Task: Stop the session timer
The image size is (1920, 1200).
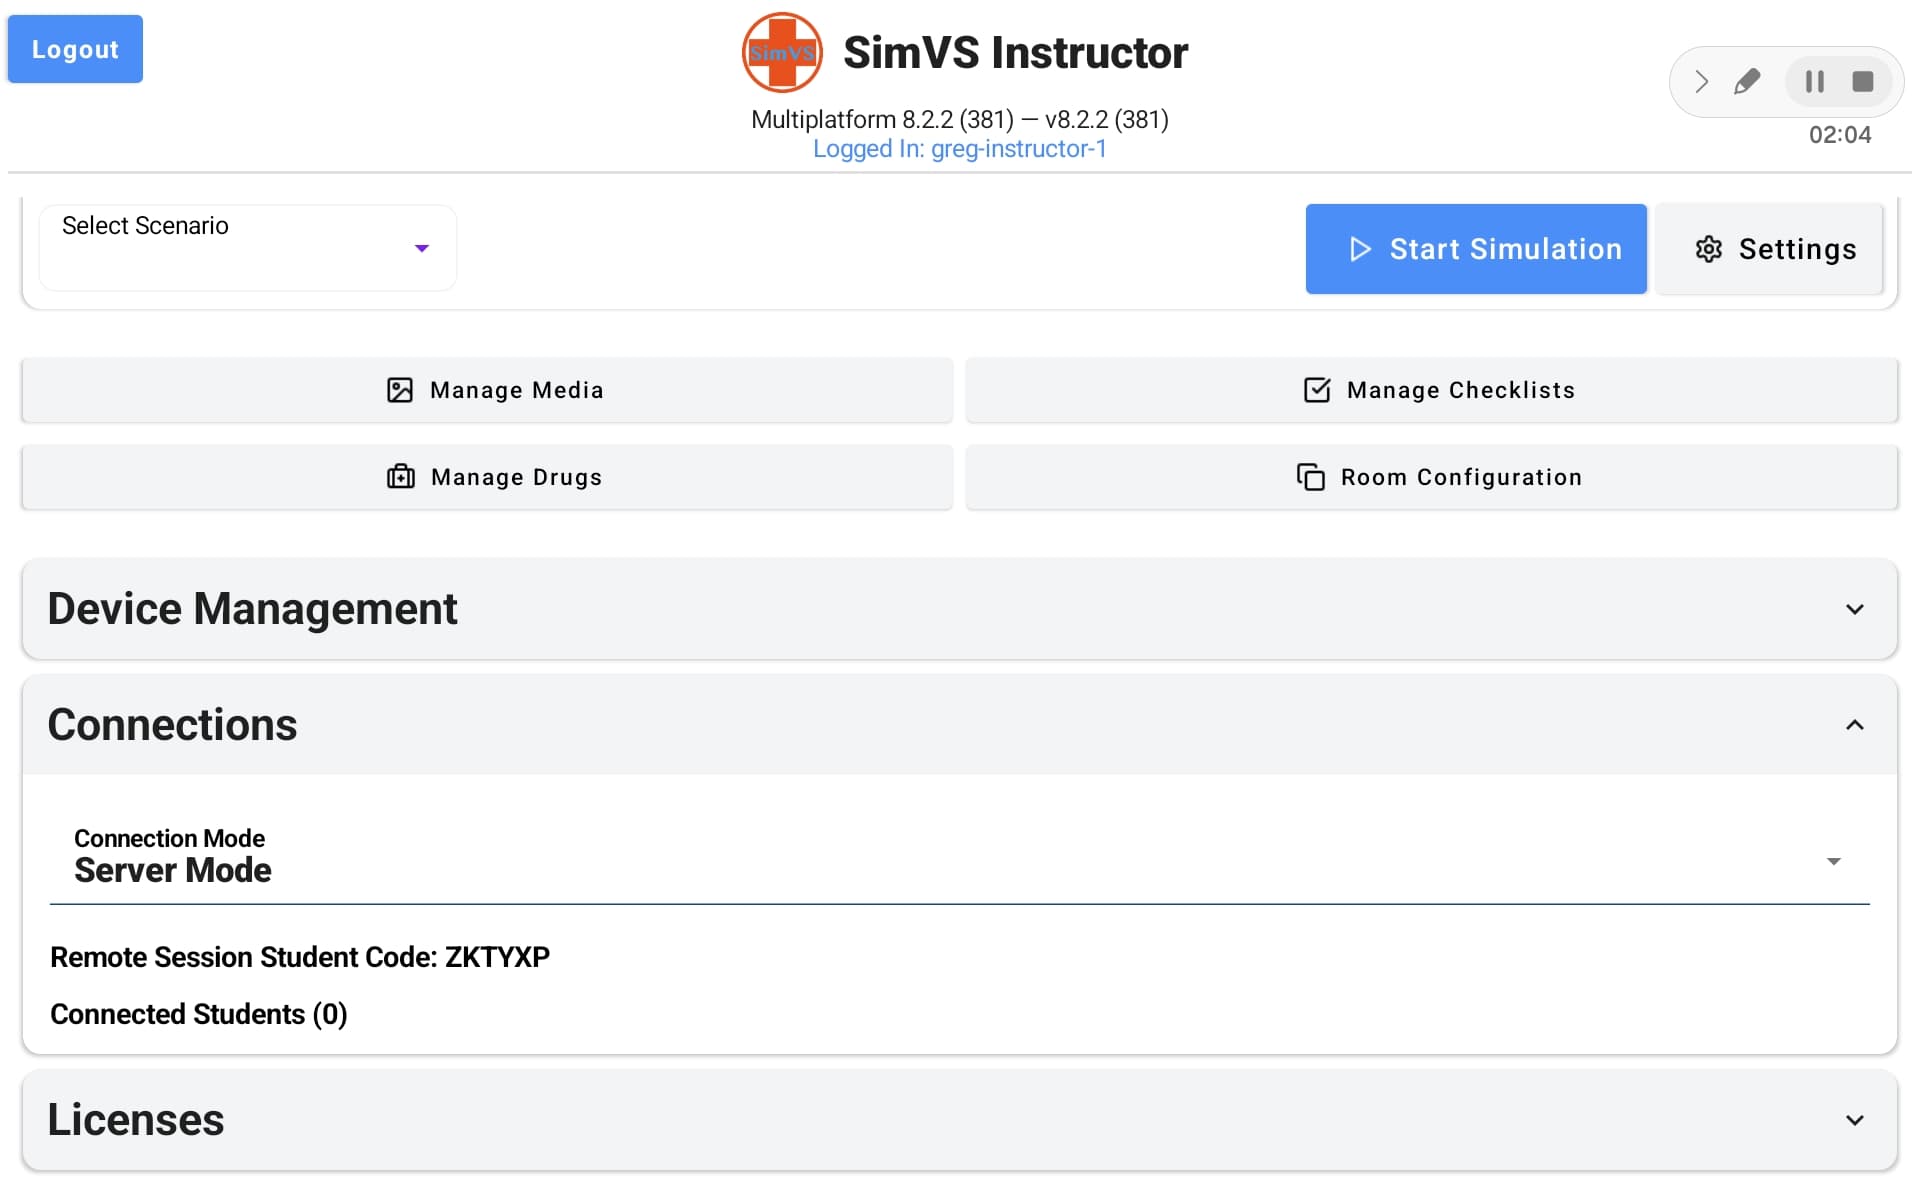Action: 1864,80
